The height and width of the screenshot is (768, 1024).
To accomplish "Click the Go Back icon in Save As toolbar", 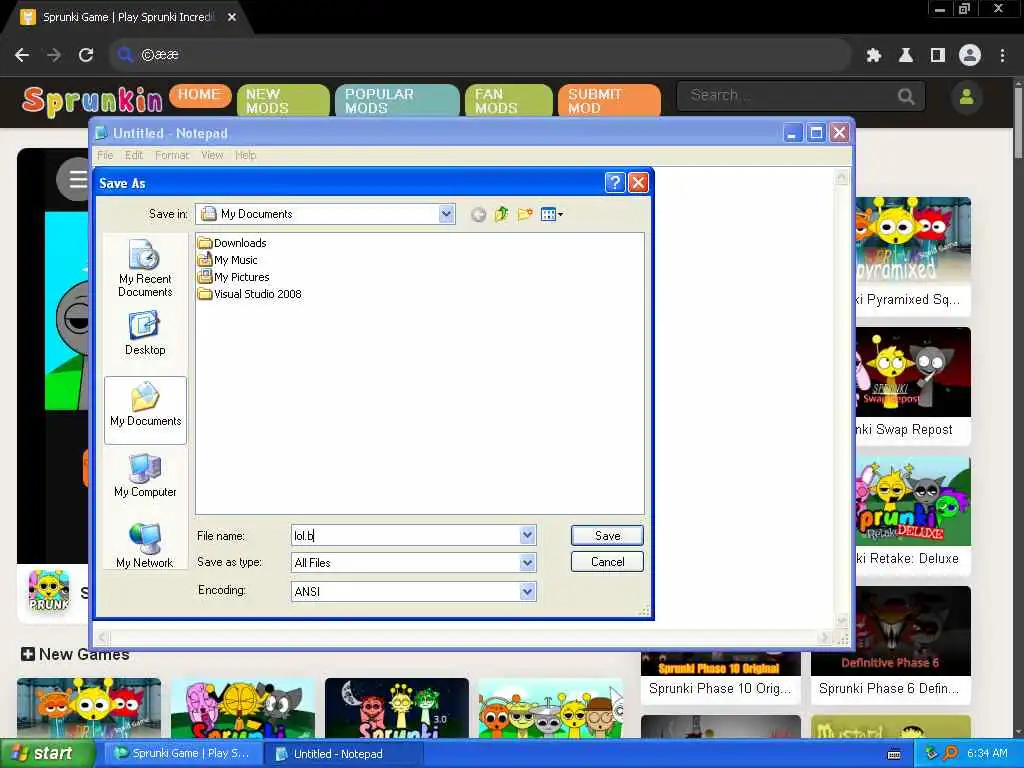I will pos(478,214).
